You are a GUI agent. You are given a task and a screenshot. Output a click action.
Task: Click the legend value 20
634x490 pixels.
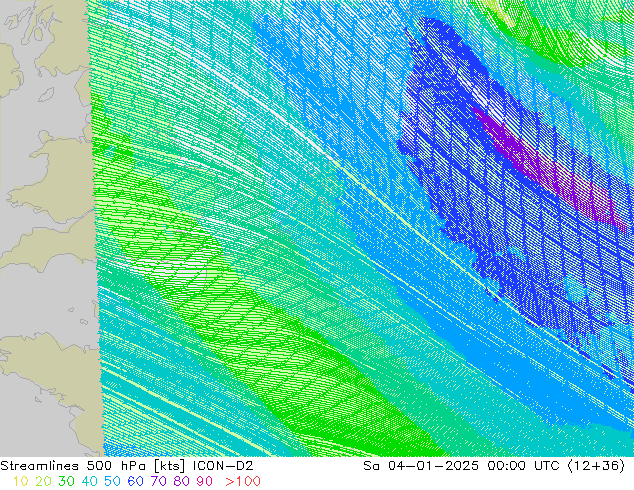point(43,482)
